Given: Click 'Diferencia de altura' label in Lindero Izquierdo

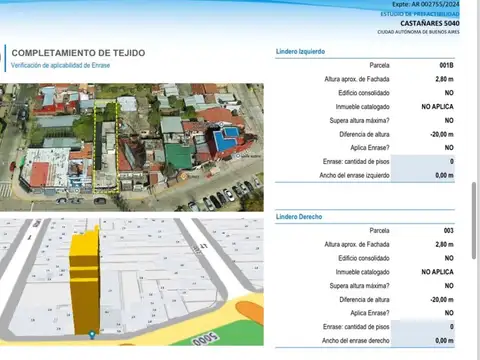Looking at the screenshot, I should pos(364,134).
